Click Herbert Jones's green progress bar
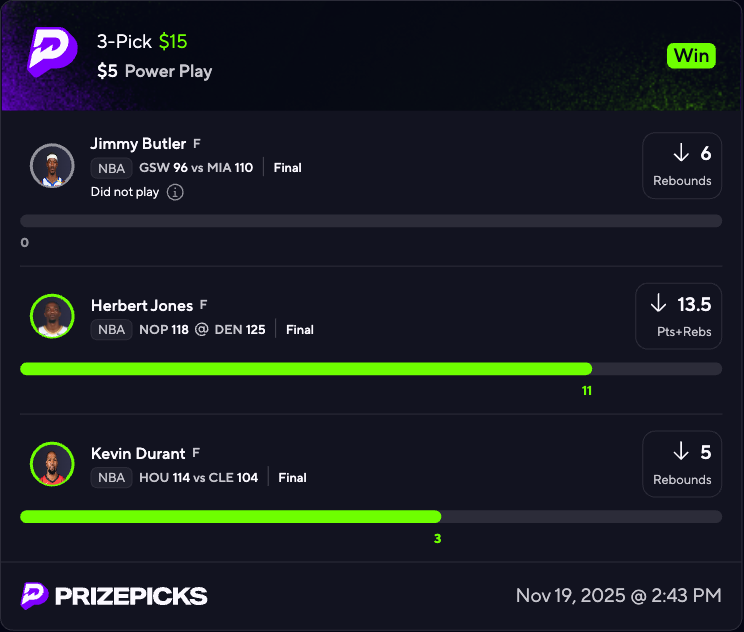The height and width of the screenshot is (632, 744). (x=306, y=369)
